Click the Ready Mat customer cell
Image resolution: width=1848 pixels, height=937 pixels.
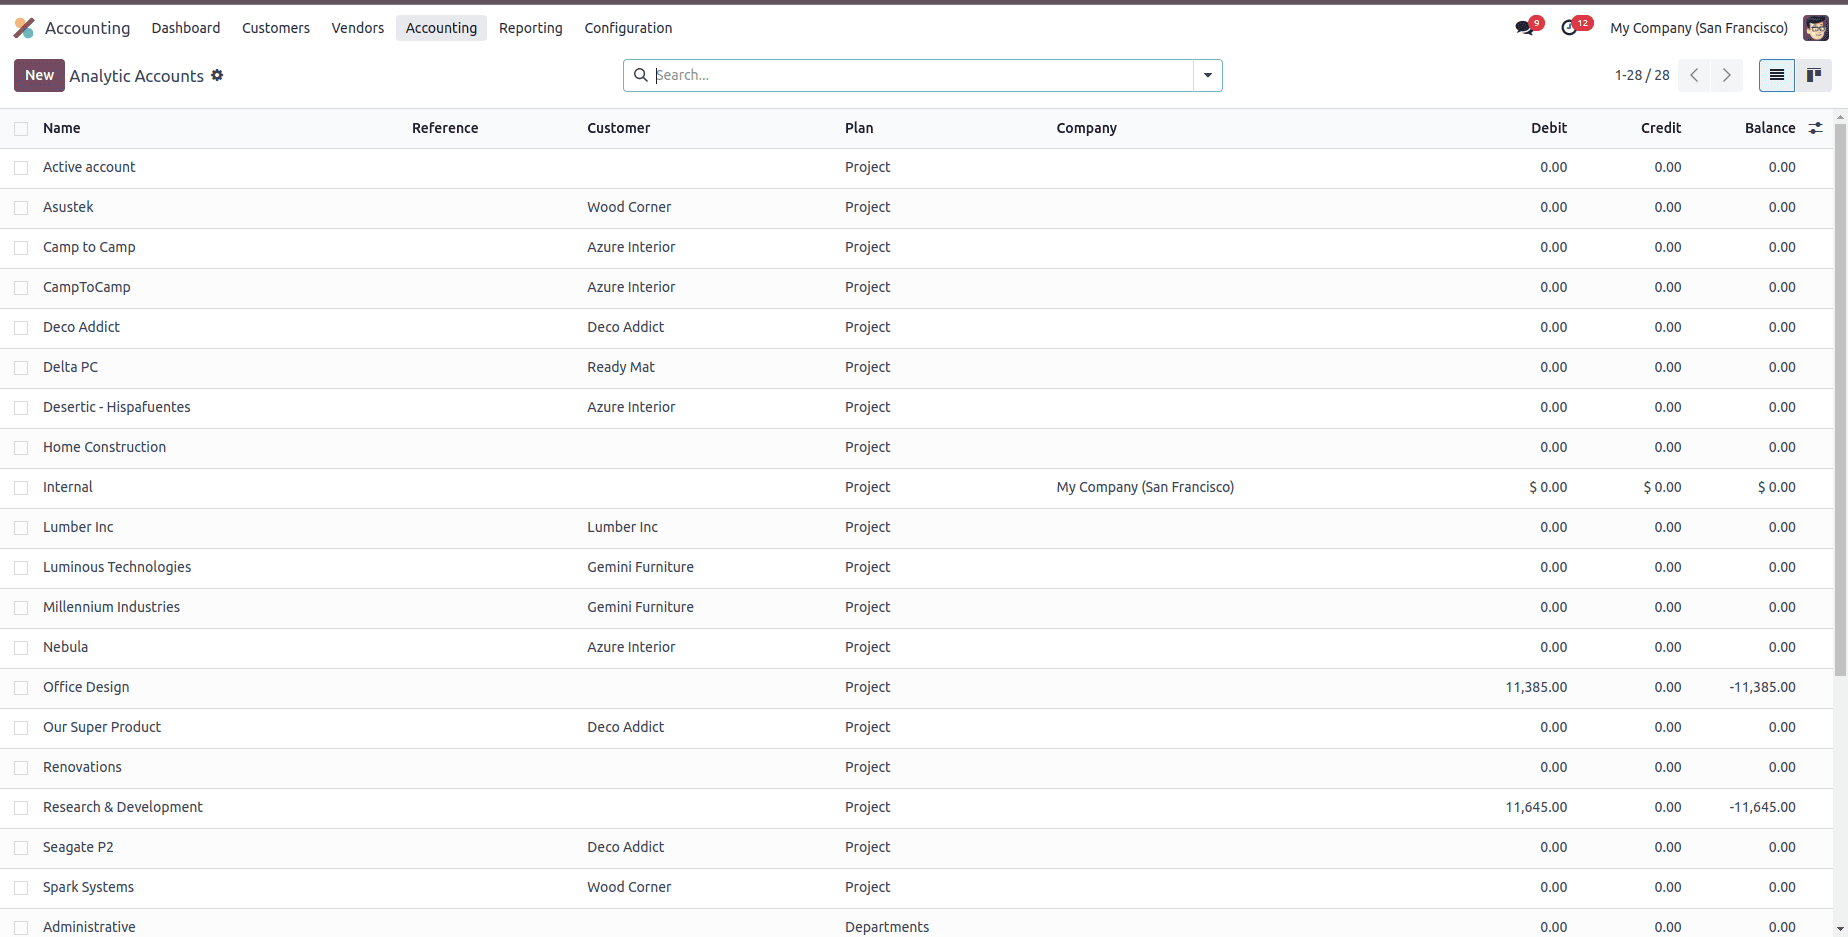[621, 367]
